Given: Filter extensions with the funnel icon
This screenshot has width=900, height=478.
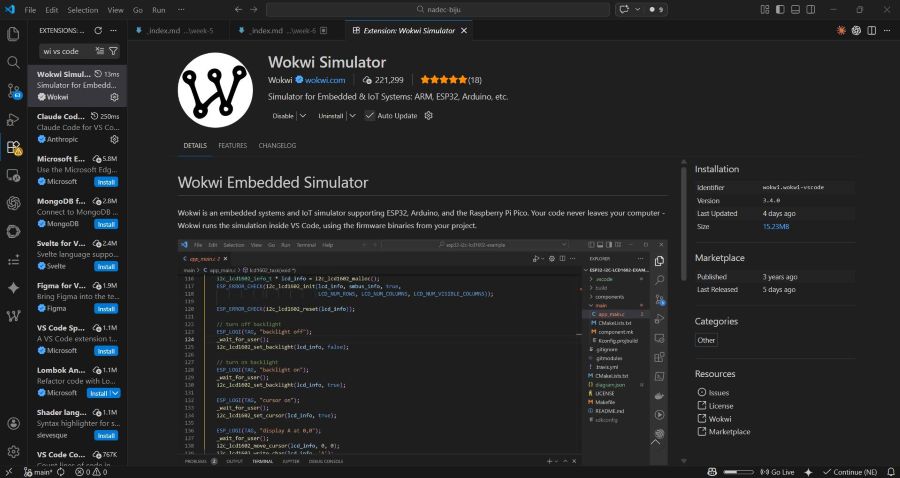Looking at the screenshot, I should 113,51.
